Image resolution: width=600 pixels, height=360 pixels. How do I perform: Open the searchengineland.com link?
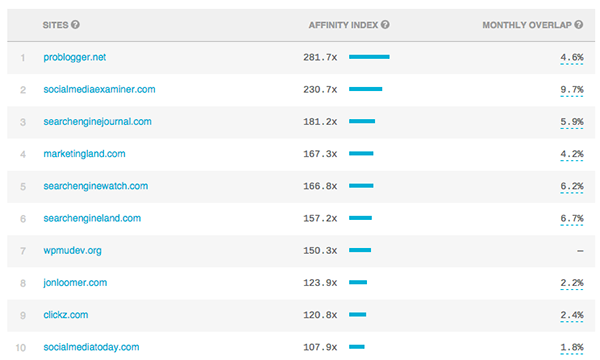[x=92, y=218]
